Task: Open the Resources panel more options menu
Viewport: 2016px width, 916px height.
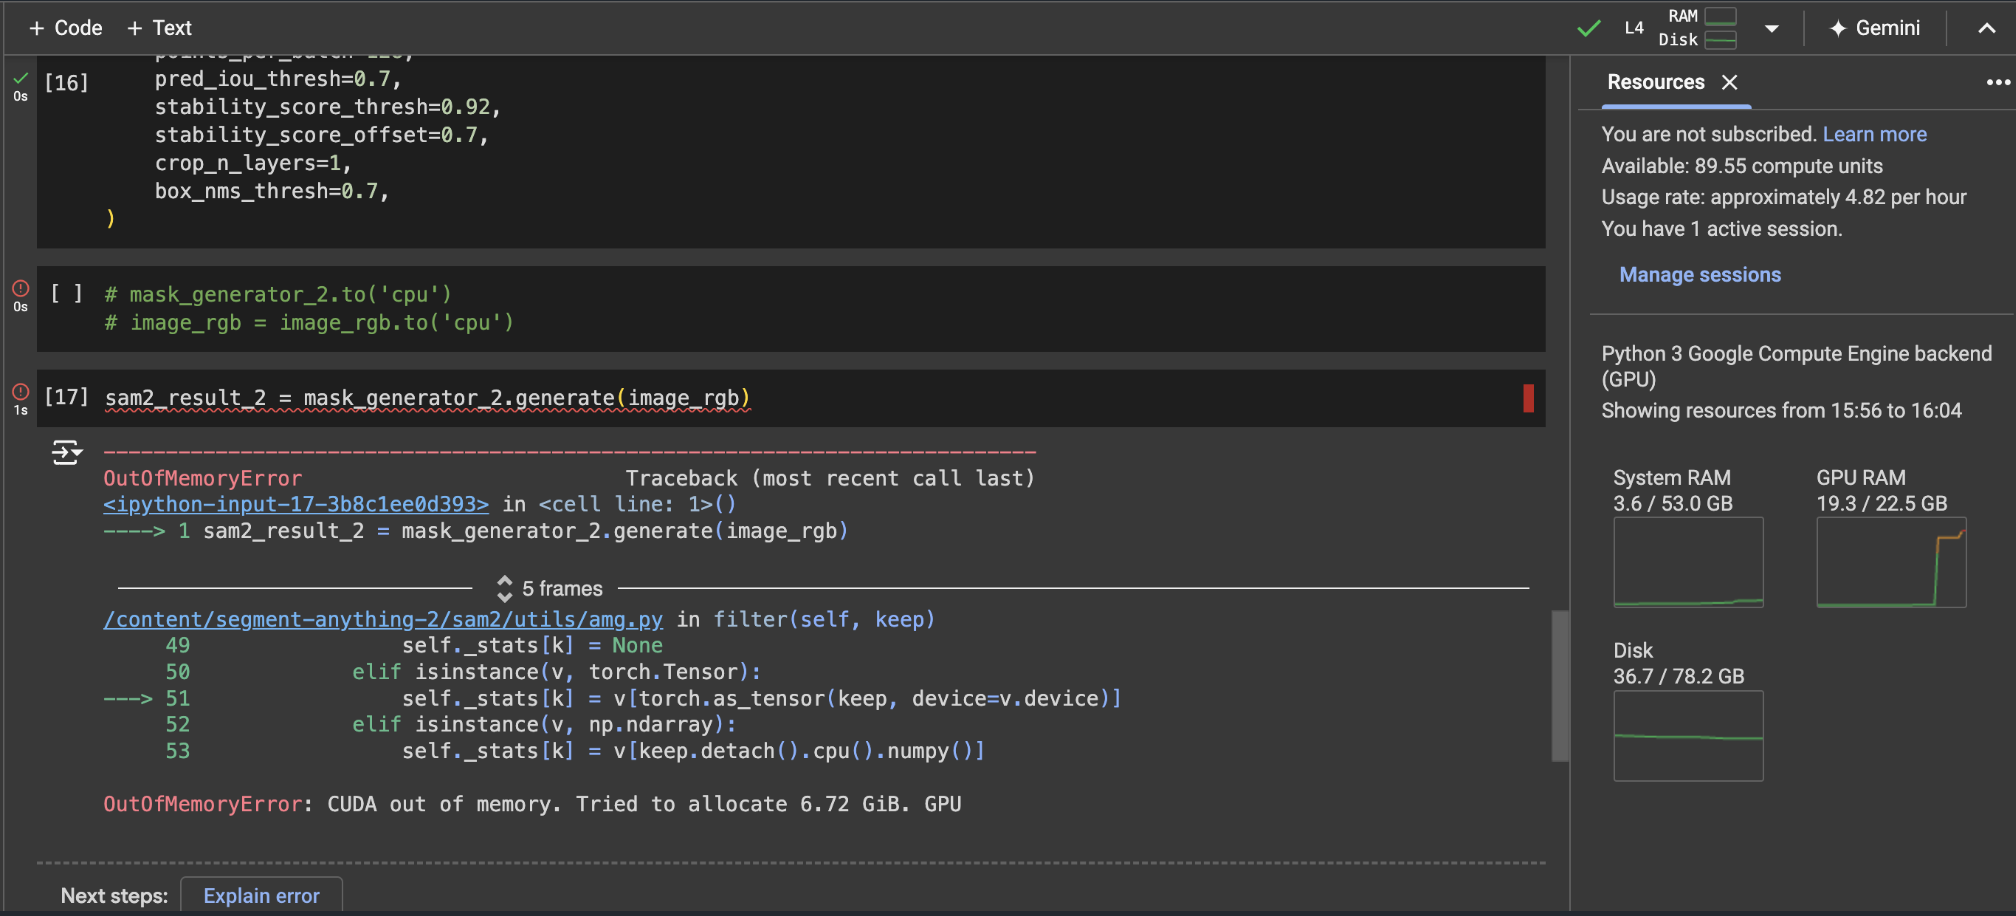Action: 1997,82
